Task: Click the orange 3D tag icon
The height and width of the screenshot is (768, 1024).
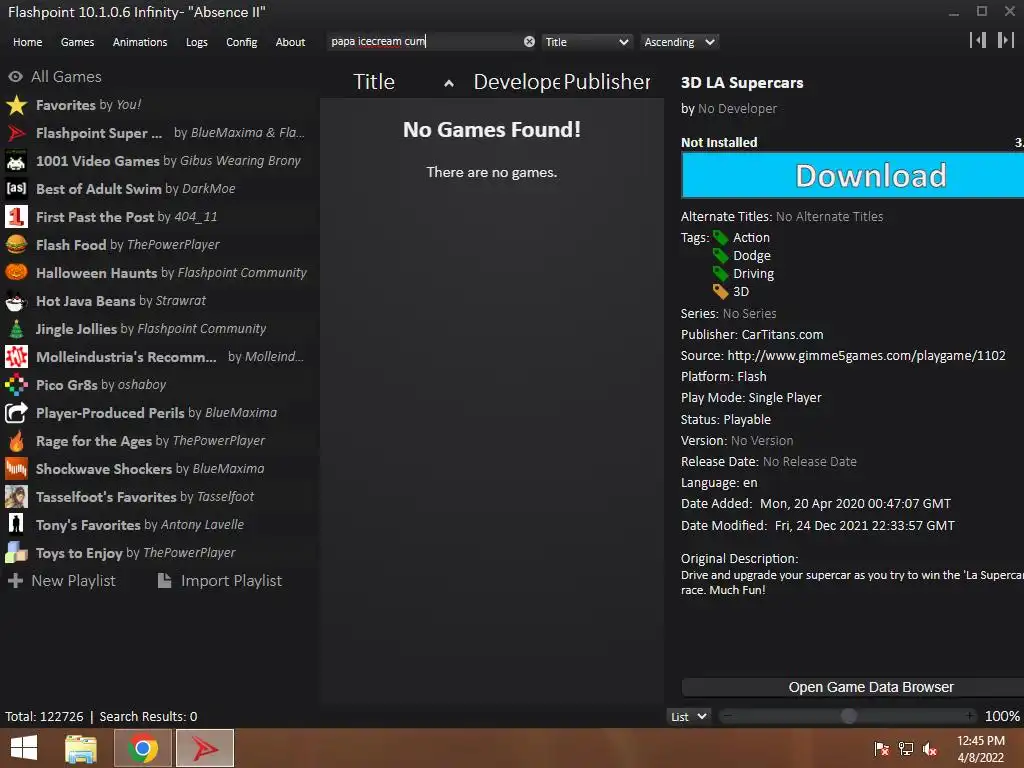Action: (x=720, y=291)
